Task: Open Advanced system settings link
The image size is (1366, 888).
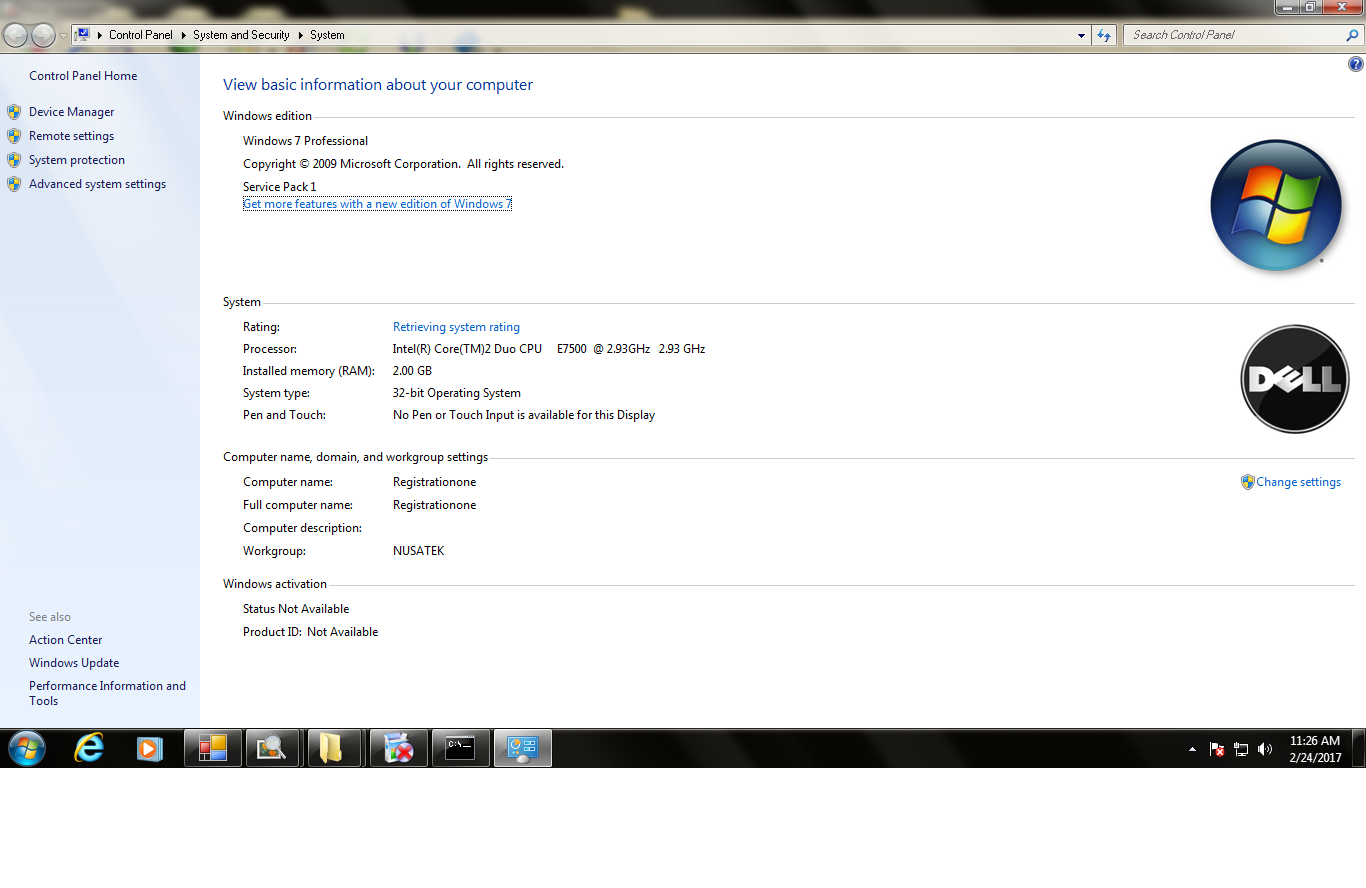Action: click(97, 184)
